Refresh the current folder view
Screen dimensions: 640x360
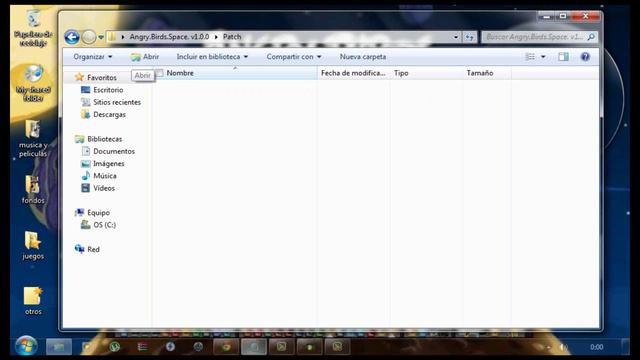[469, 37]
